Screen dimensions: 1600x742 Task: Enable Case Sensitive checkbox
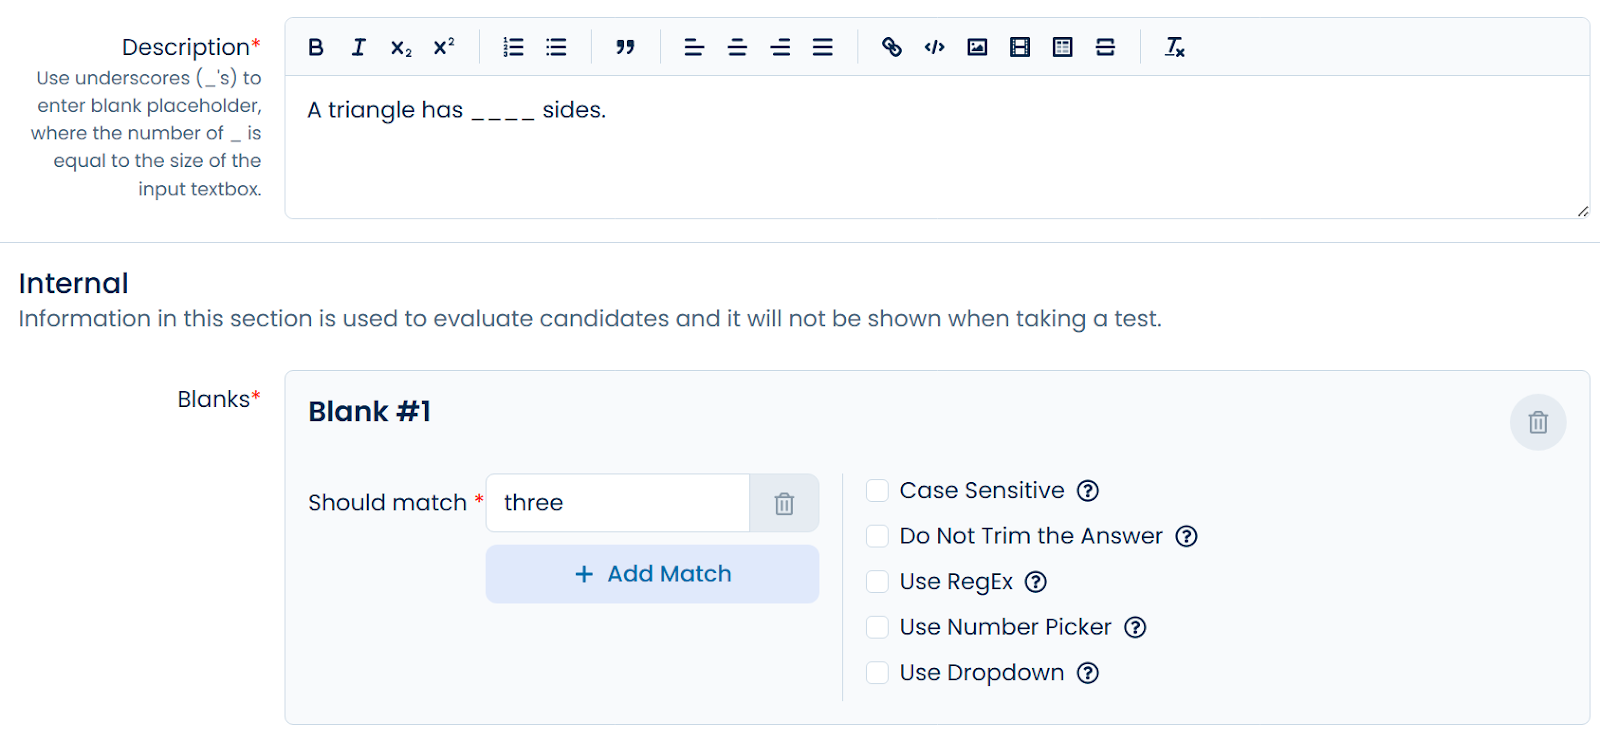877,491
